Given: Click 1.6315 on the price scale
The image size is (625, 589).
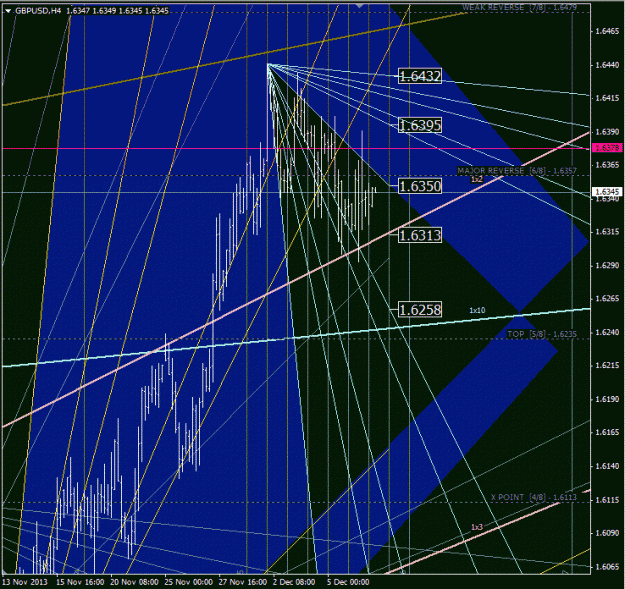Looking at the screenshot, I should pos(607,232).
